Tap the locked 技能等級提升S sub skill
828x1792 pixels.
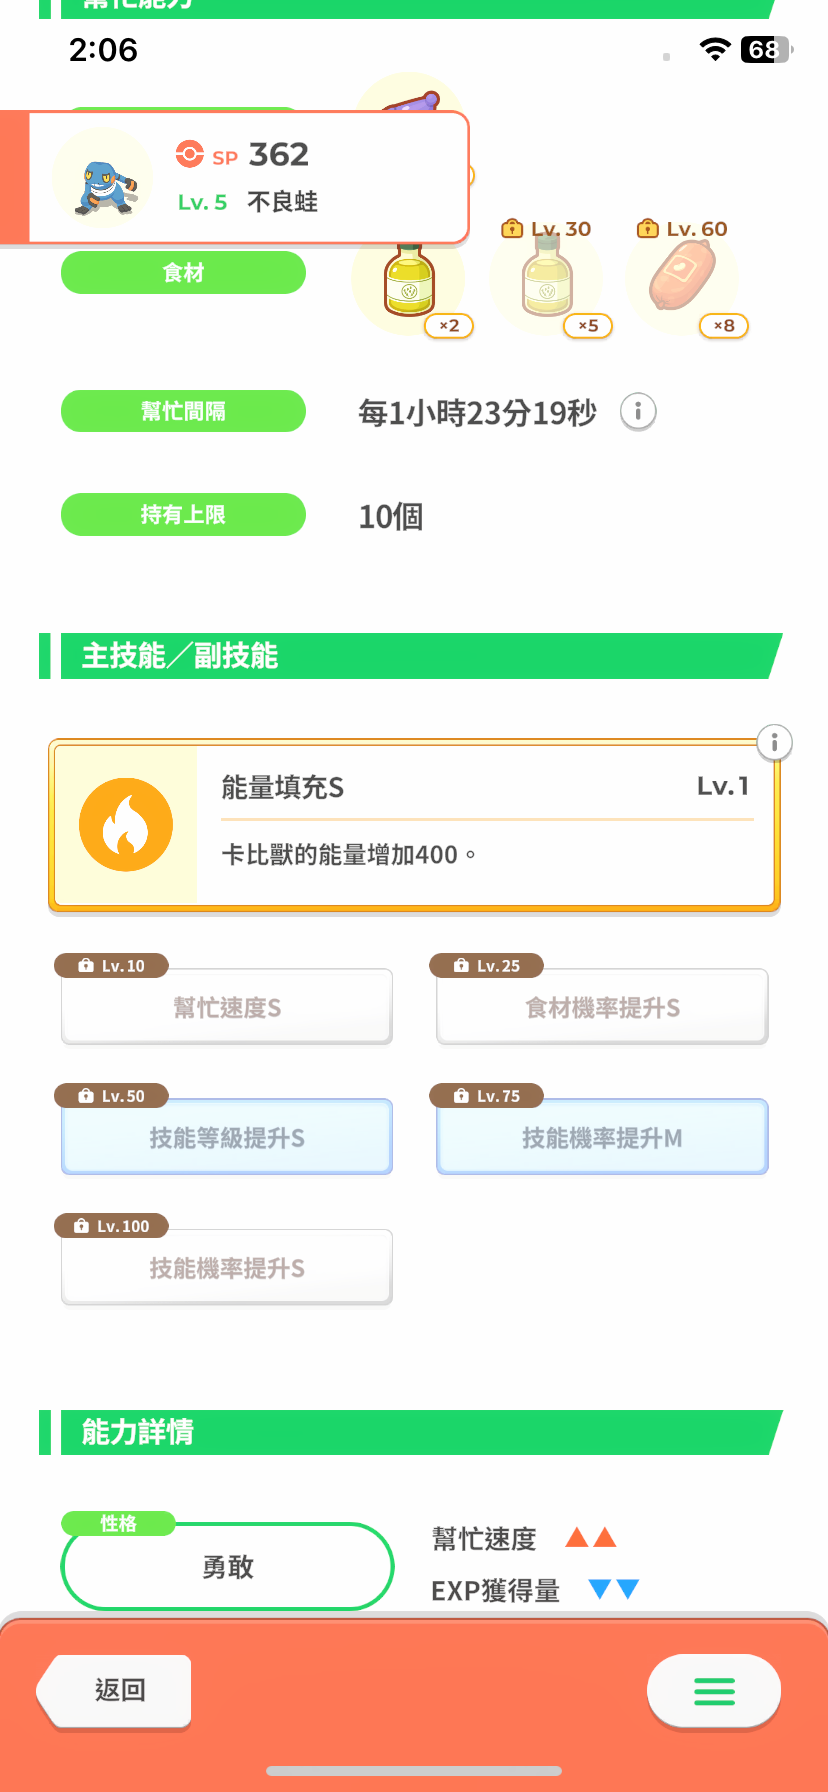point(227,1137)
